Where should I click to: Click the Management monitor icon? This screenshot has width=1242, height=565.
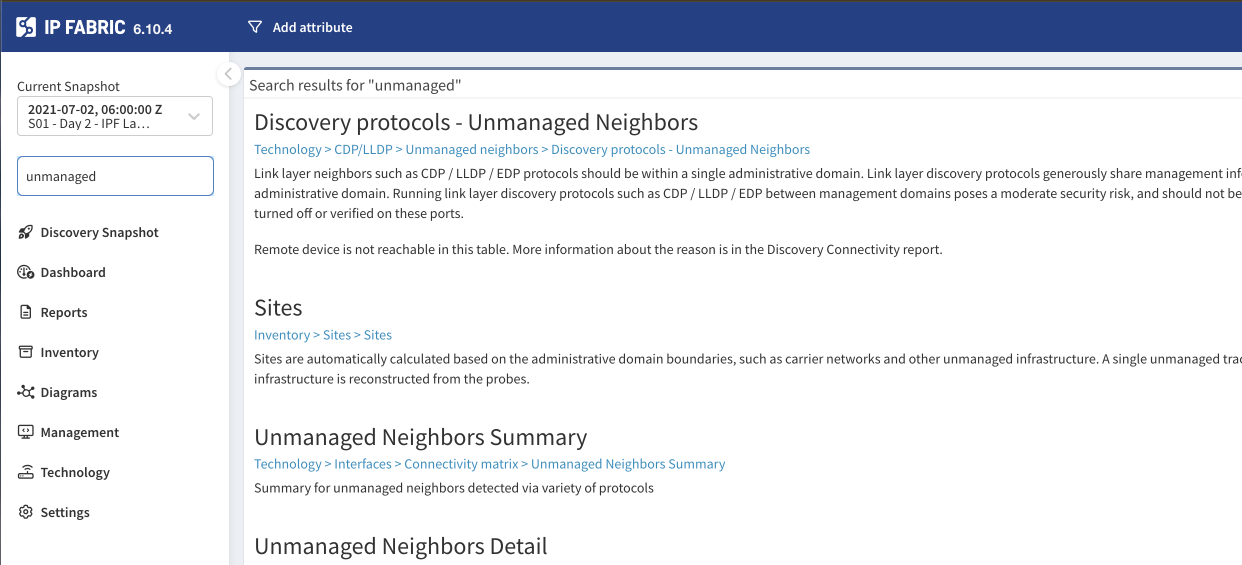tap(26, 432)
